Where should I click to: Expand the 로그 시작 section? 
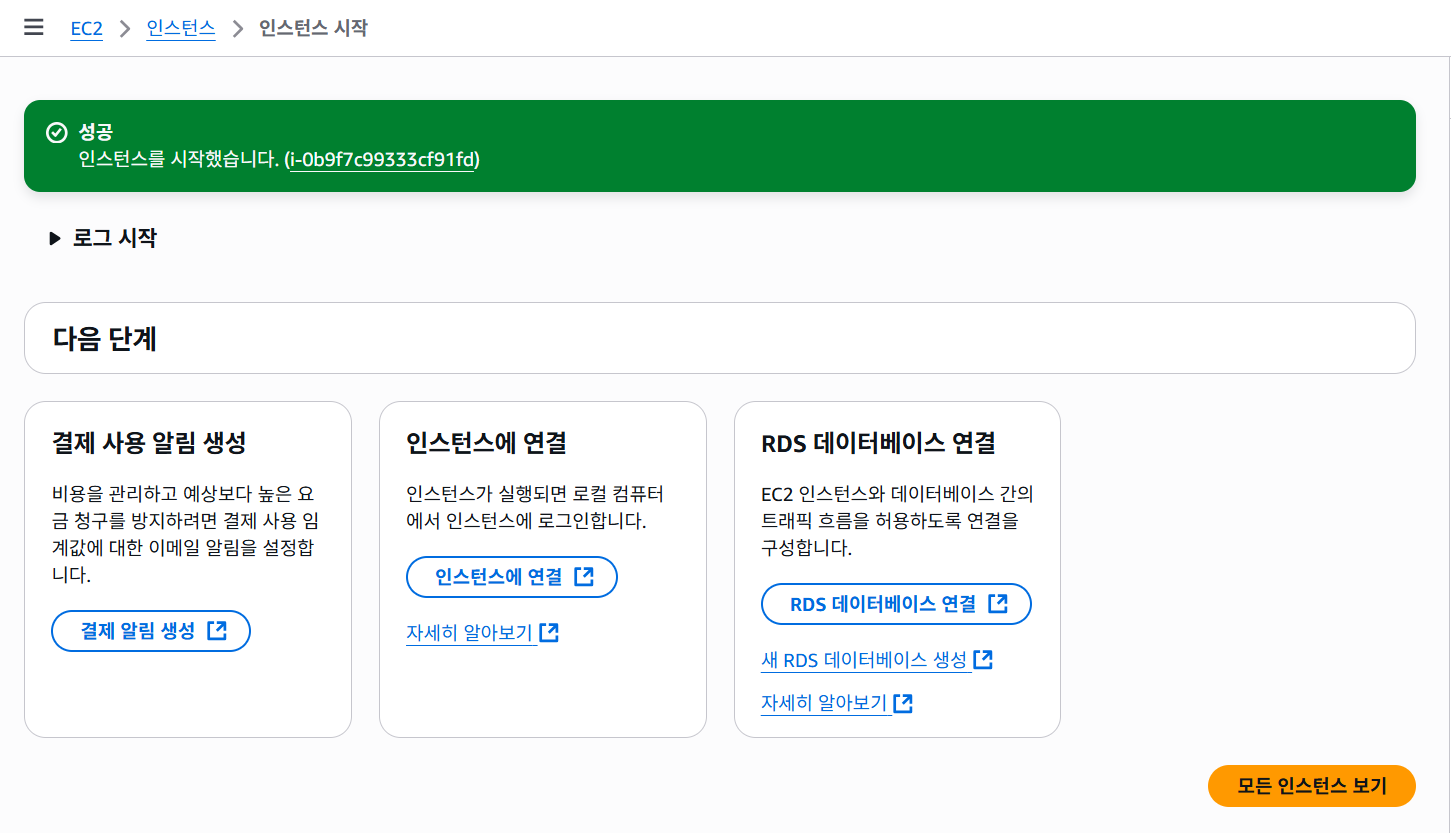click(x=103, y=238)
